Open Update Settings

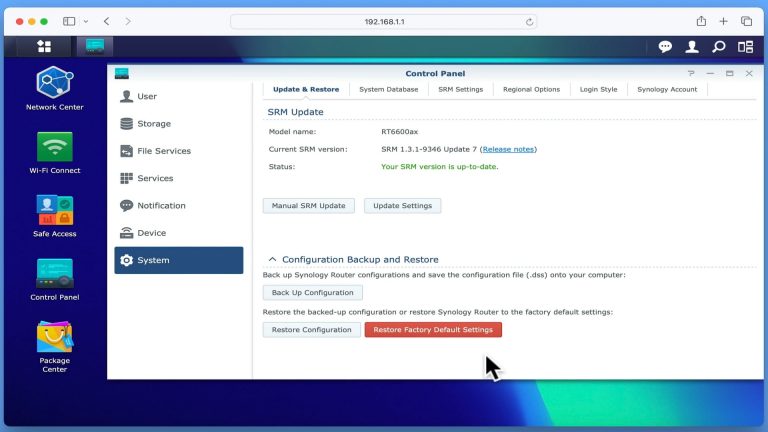point(403,206)
